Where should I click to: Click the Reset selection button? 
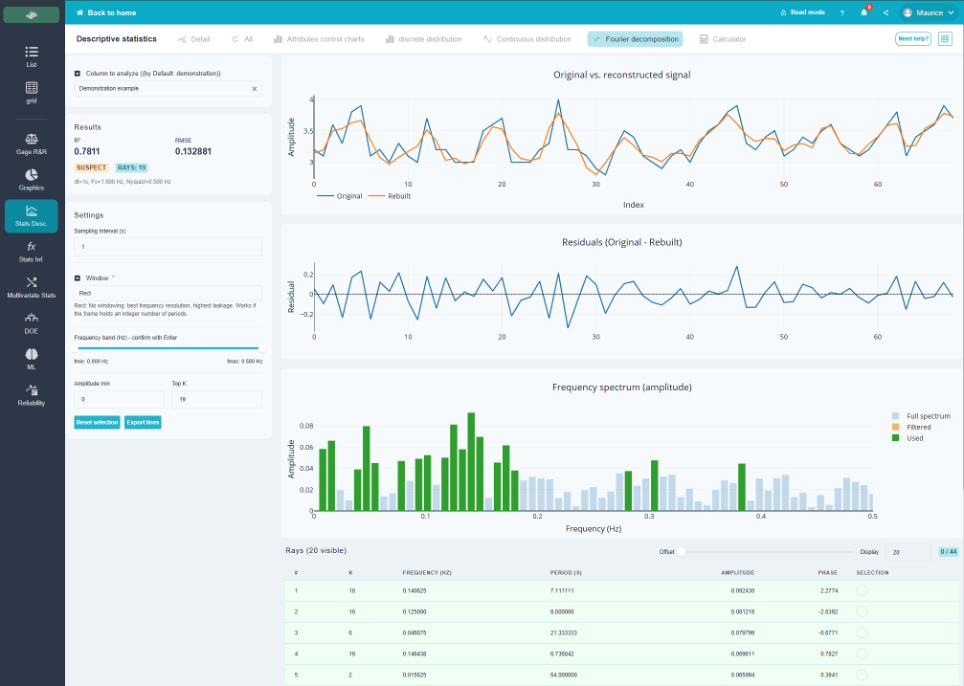pos(97,422)
